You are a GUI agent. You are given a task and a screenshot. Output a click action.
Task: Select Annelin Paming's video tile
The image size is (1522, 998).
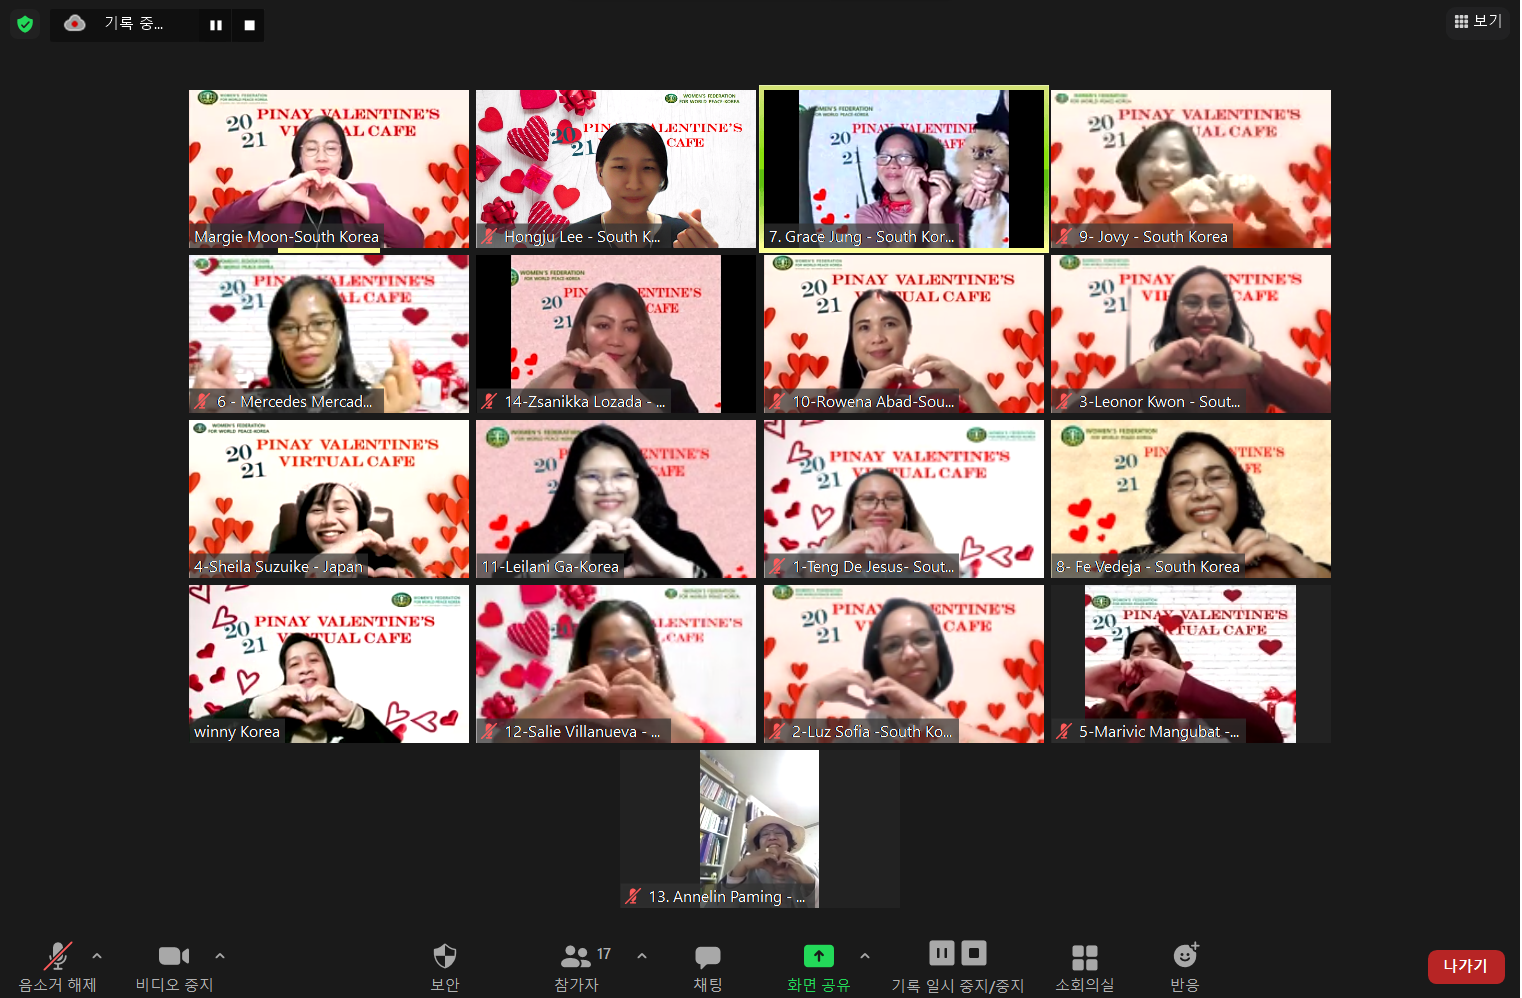pos(759,828)
